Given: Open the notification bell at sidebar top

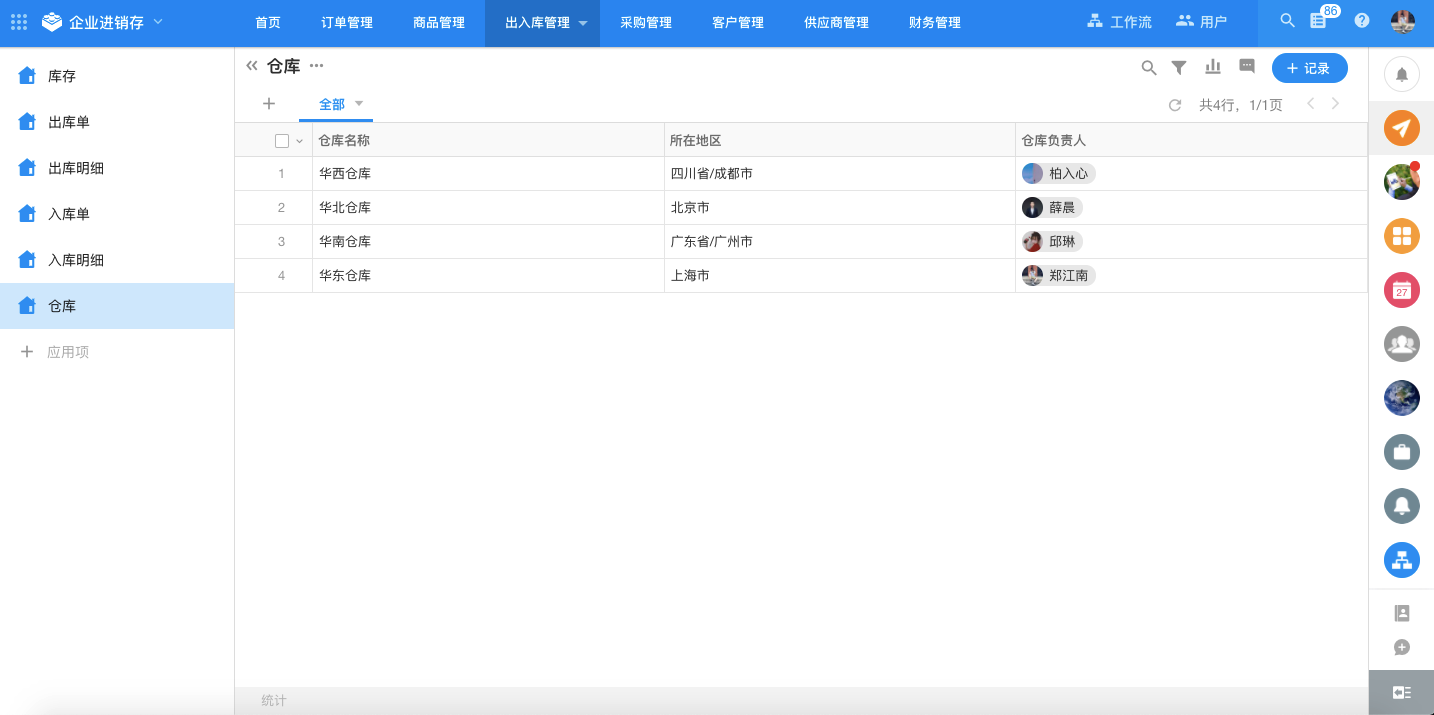Looking at the screenshot, I should click(x=1401, y=74).
